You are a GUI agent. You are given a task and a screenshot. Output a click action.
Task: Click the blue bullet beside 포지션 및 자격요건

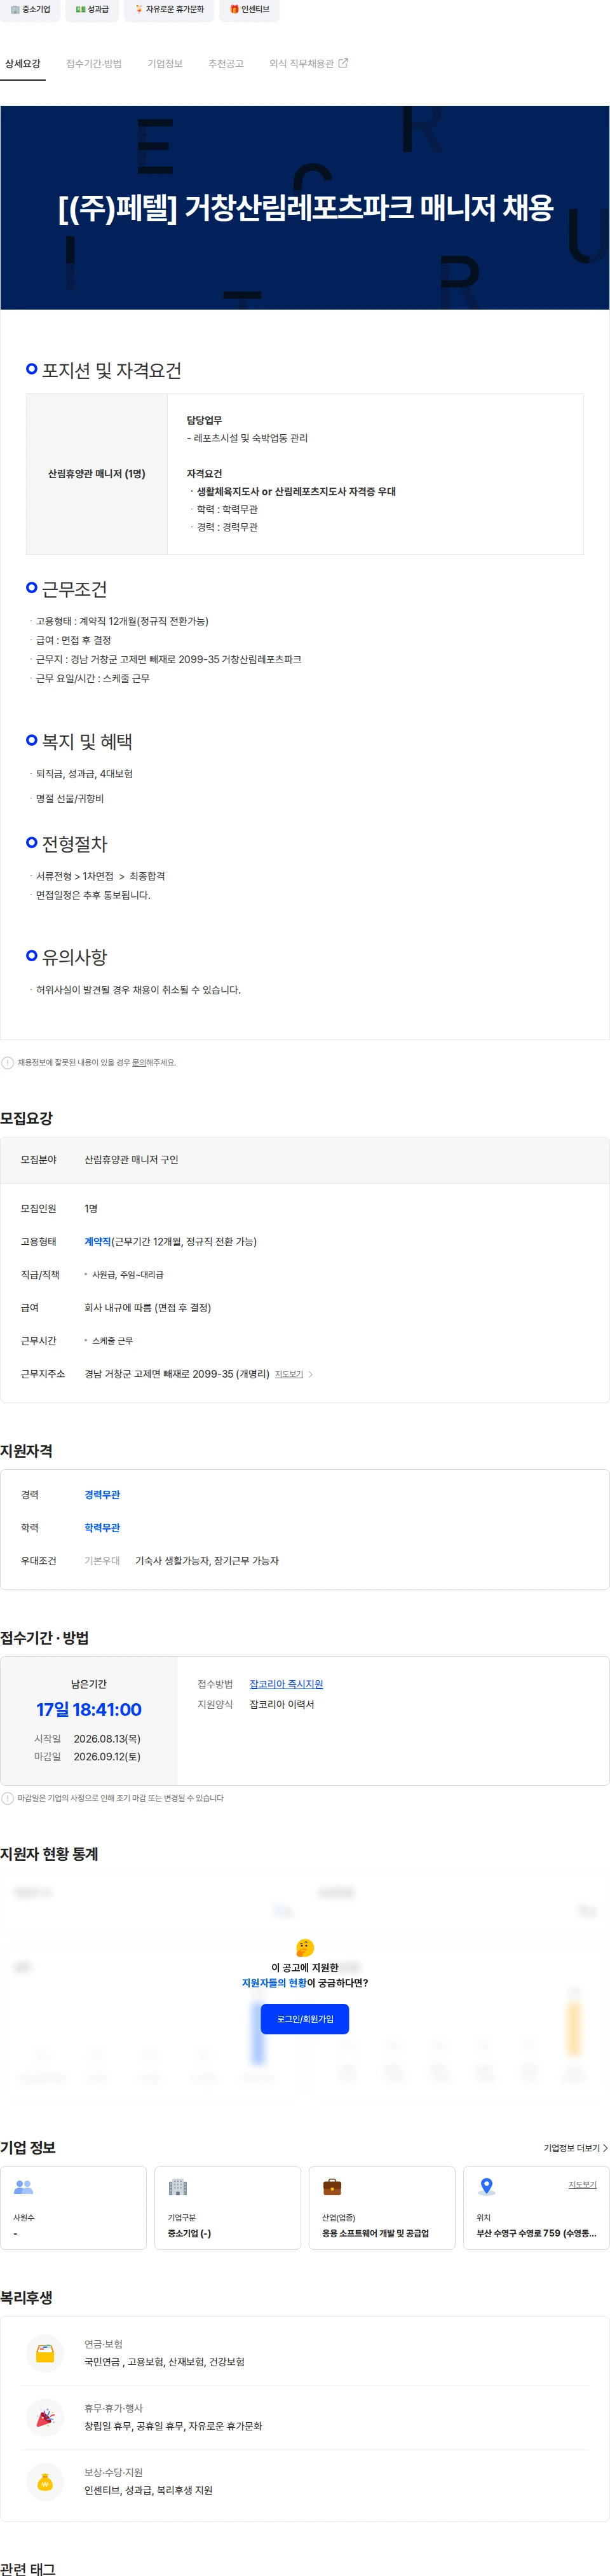[32, 369]
